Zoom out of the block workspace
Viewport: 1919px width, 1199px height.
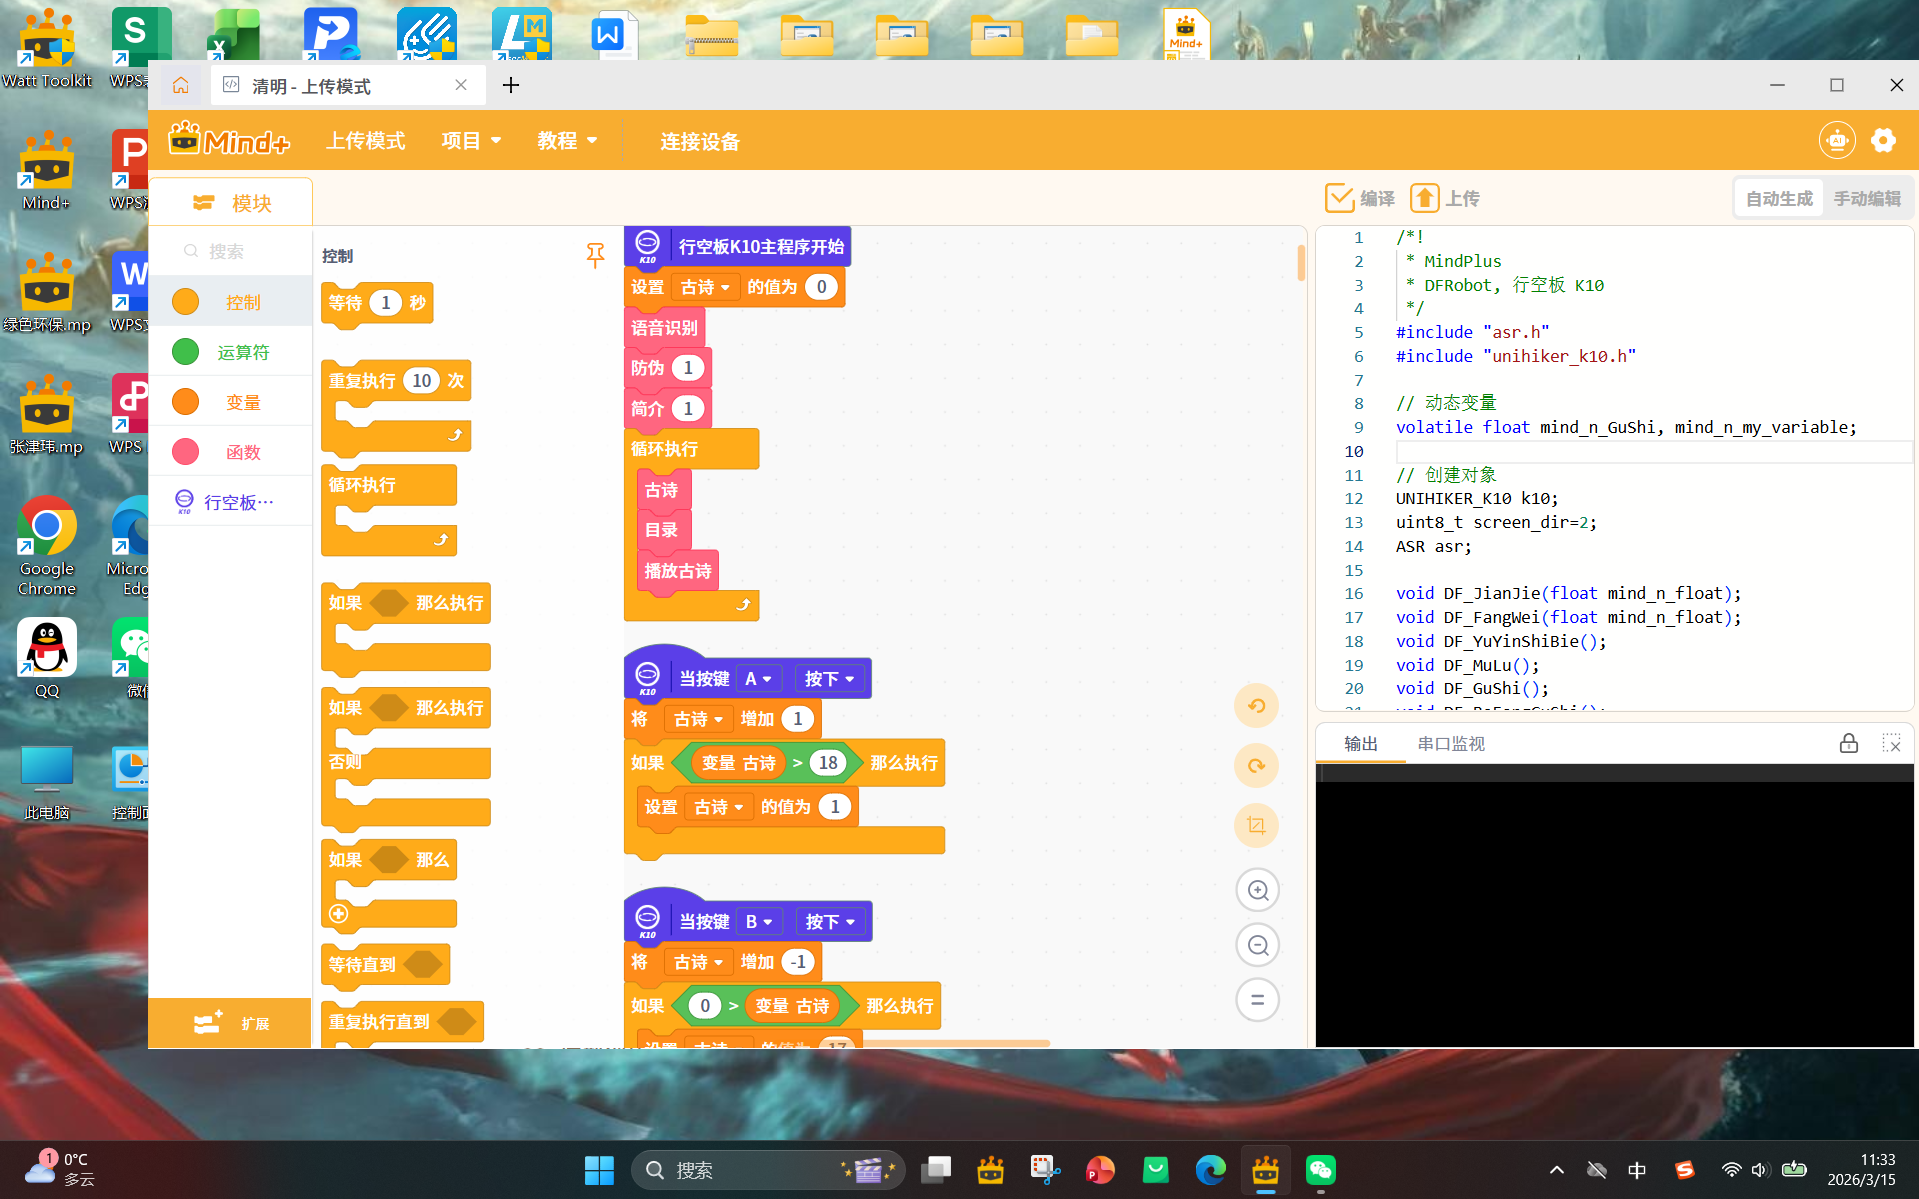tap(1258, 945)
